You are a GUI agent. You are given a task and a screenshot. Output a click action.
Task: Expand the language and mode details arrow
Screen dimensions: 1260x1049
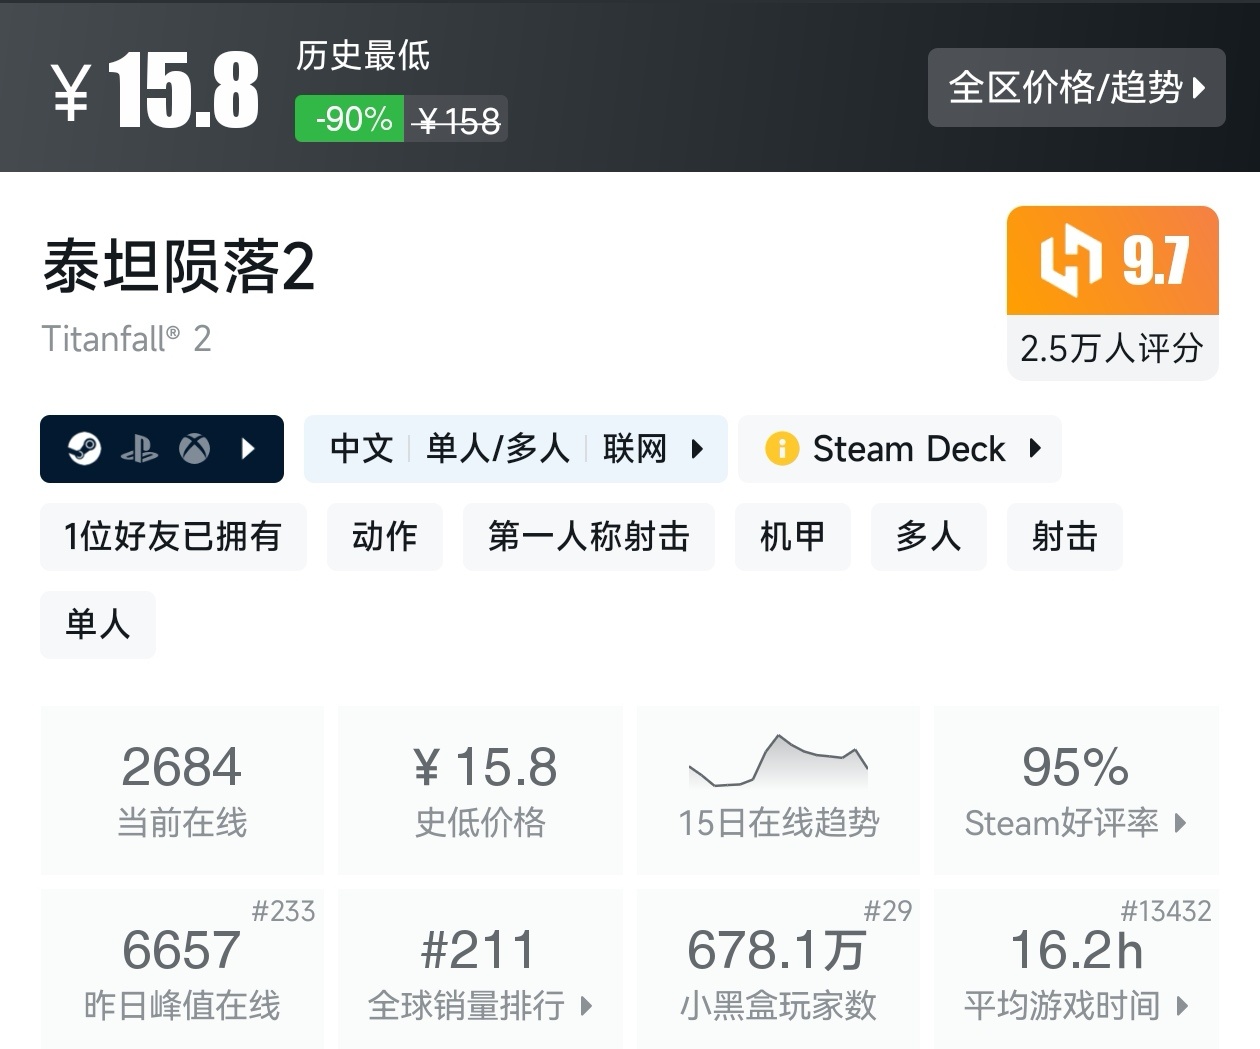697,449
